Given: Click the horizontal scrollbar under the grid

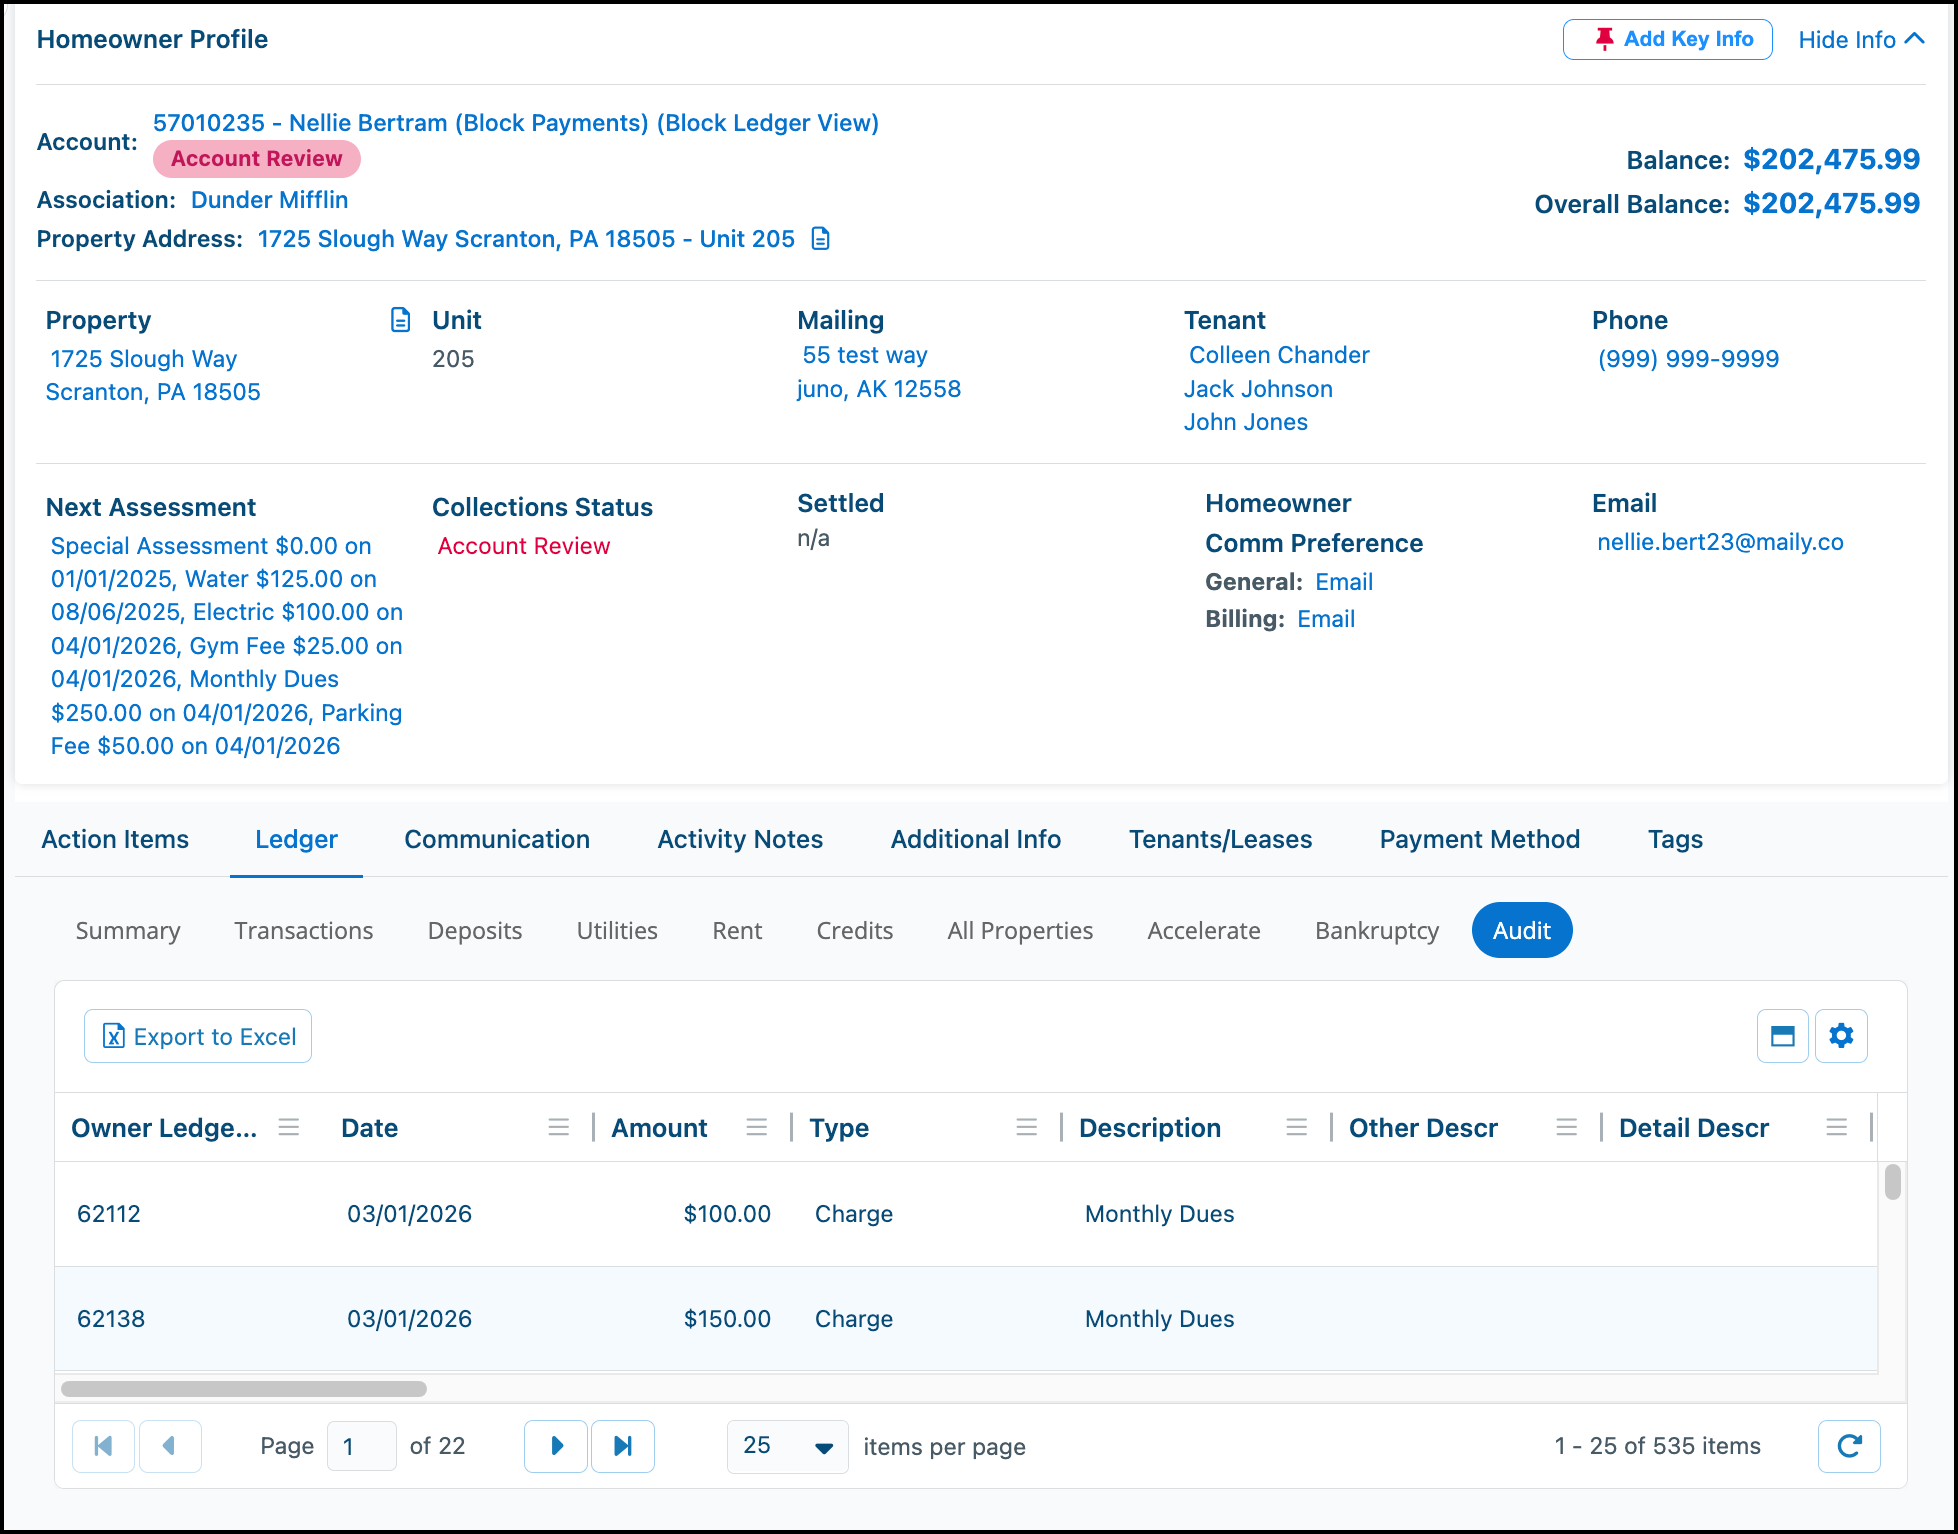Looking at the screenshot, I should [x=244, y=1388].
